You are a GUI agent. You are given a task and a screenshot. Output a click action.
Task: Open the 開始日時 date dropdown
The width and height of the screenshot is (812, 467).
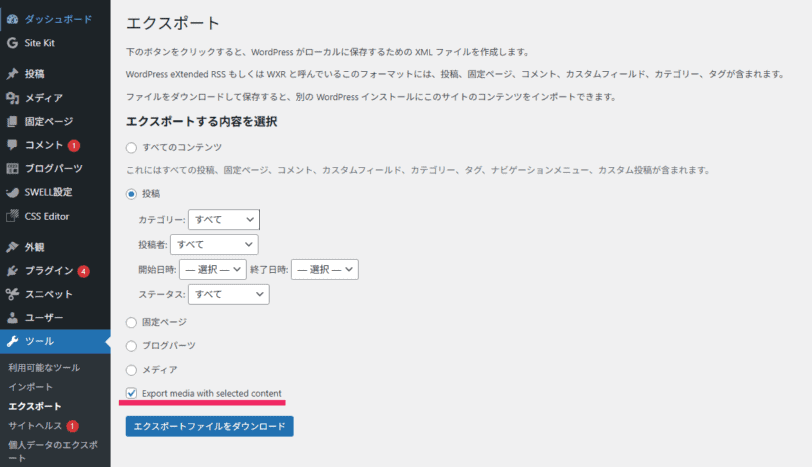[x=213, y=269]
